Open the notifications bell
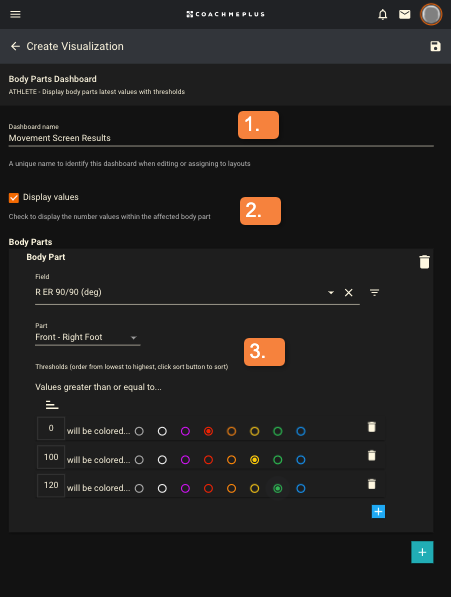 382,14
